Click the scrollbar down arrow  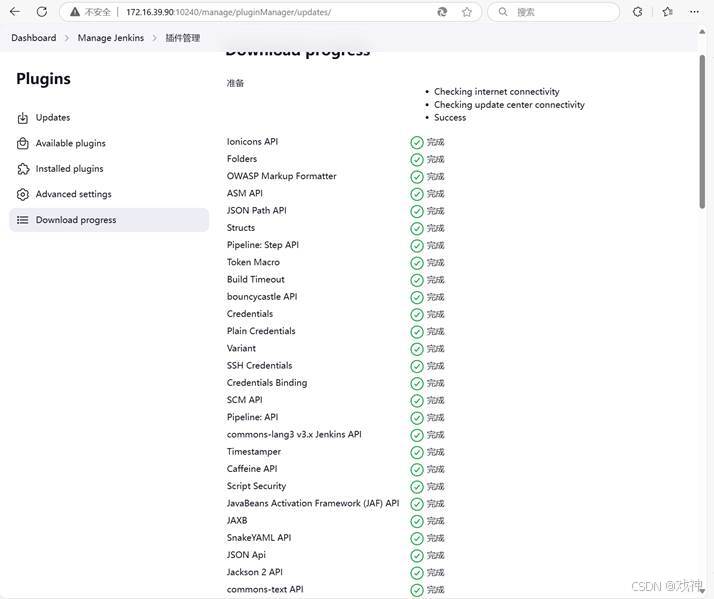pos(702,591)
